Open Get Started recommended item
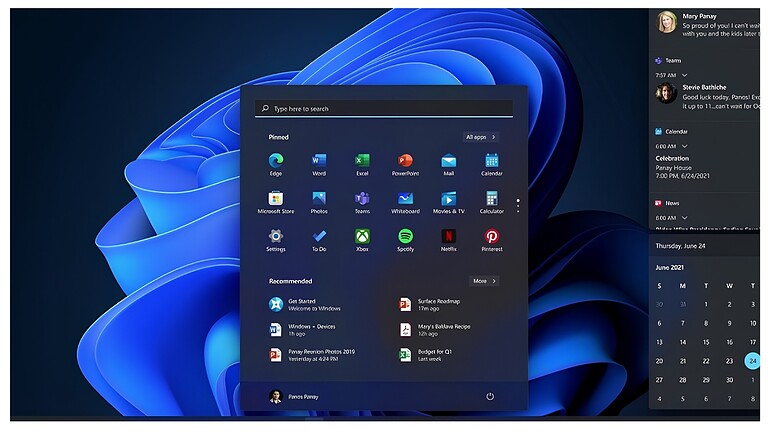 tap(305, 305)
